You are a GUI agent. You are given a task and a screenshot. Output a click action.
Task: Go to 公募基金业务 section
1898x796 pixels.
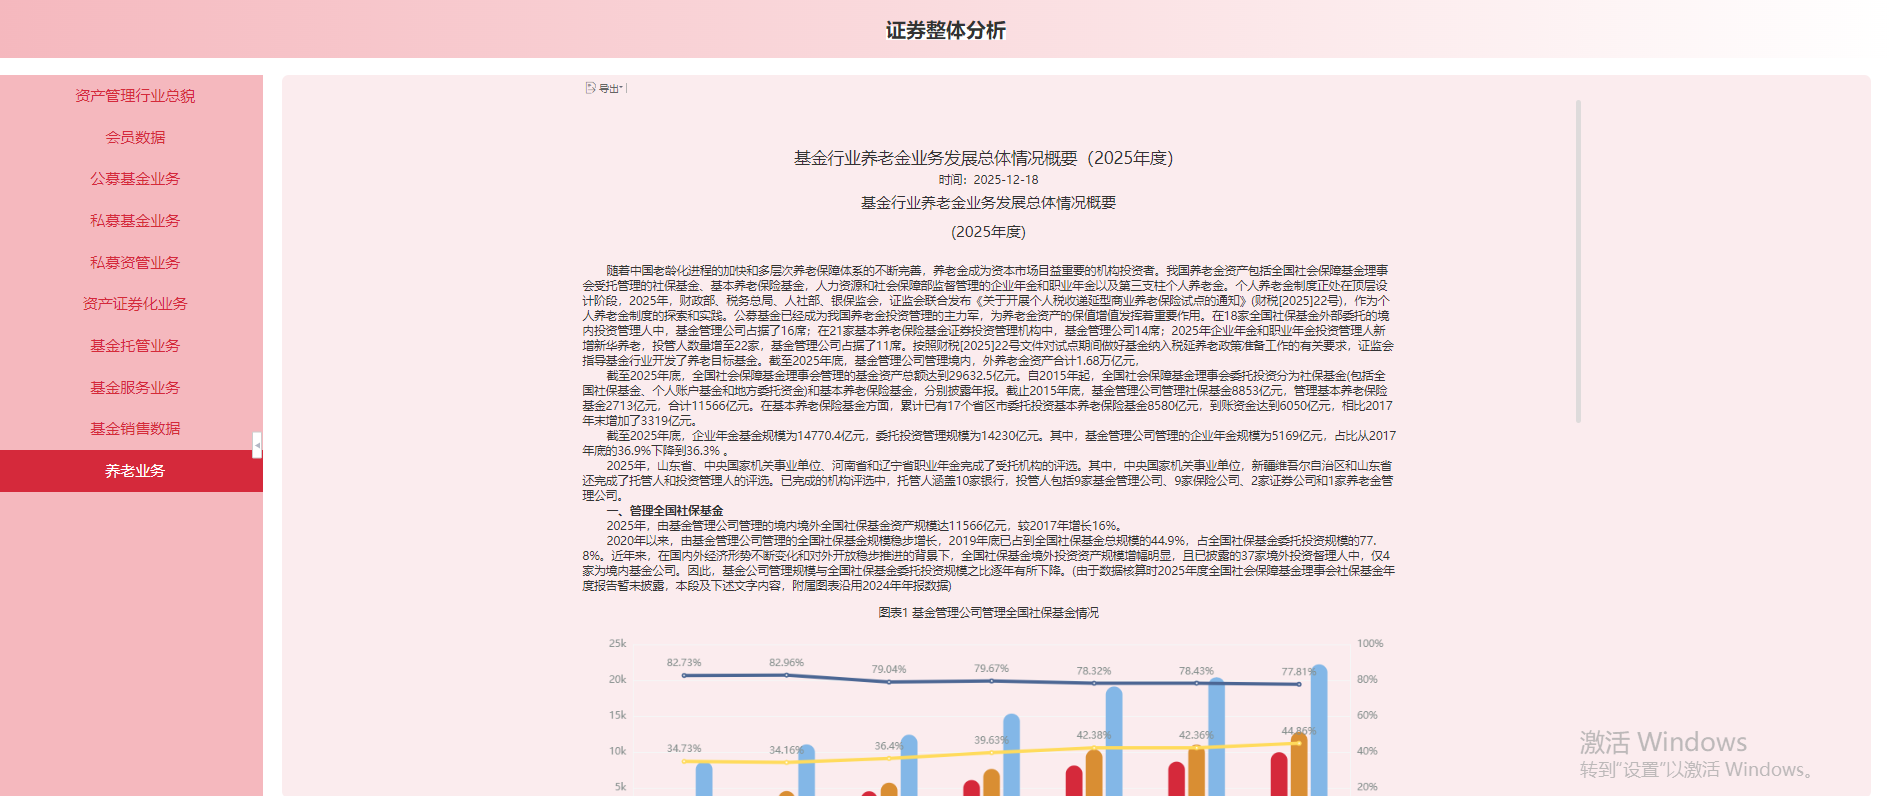click(135, 179)
